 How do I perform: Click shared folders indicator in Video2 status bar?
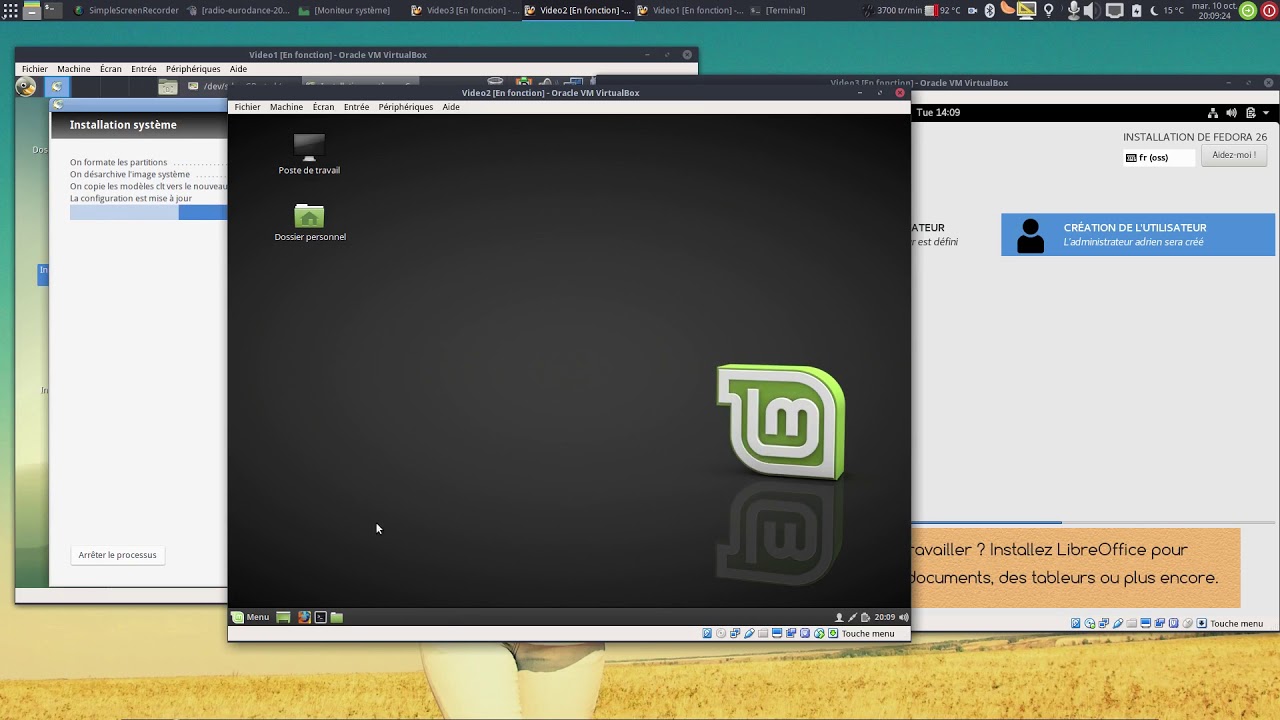tap(763, 633)
